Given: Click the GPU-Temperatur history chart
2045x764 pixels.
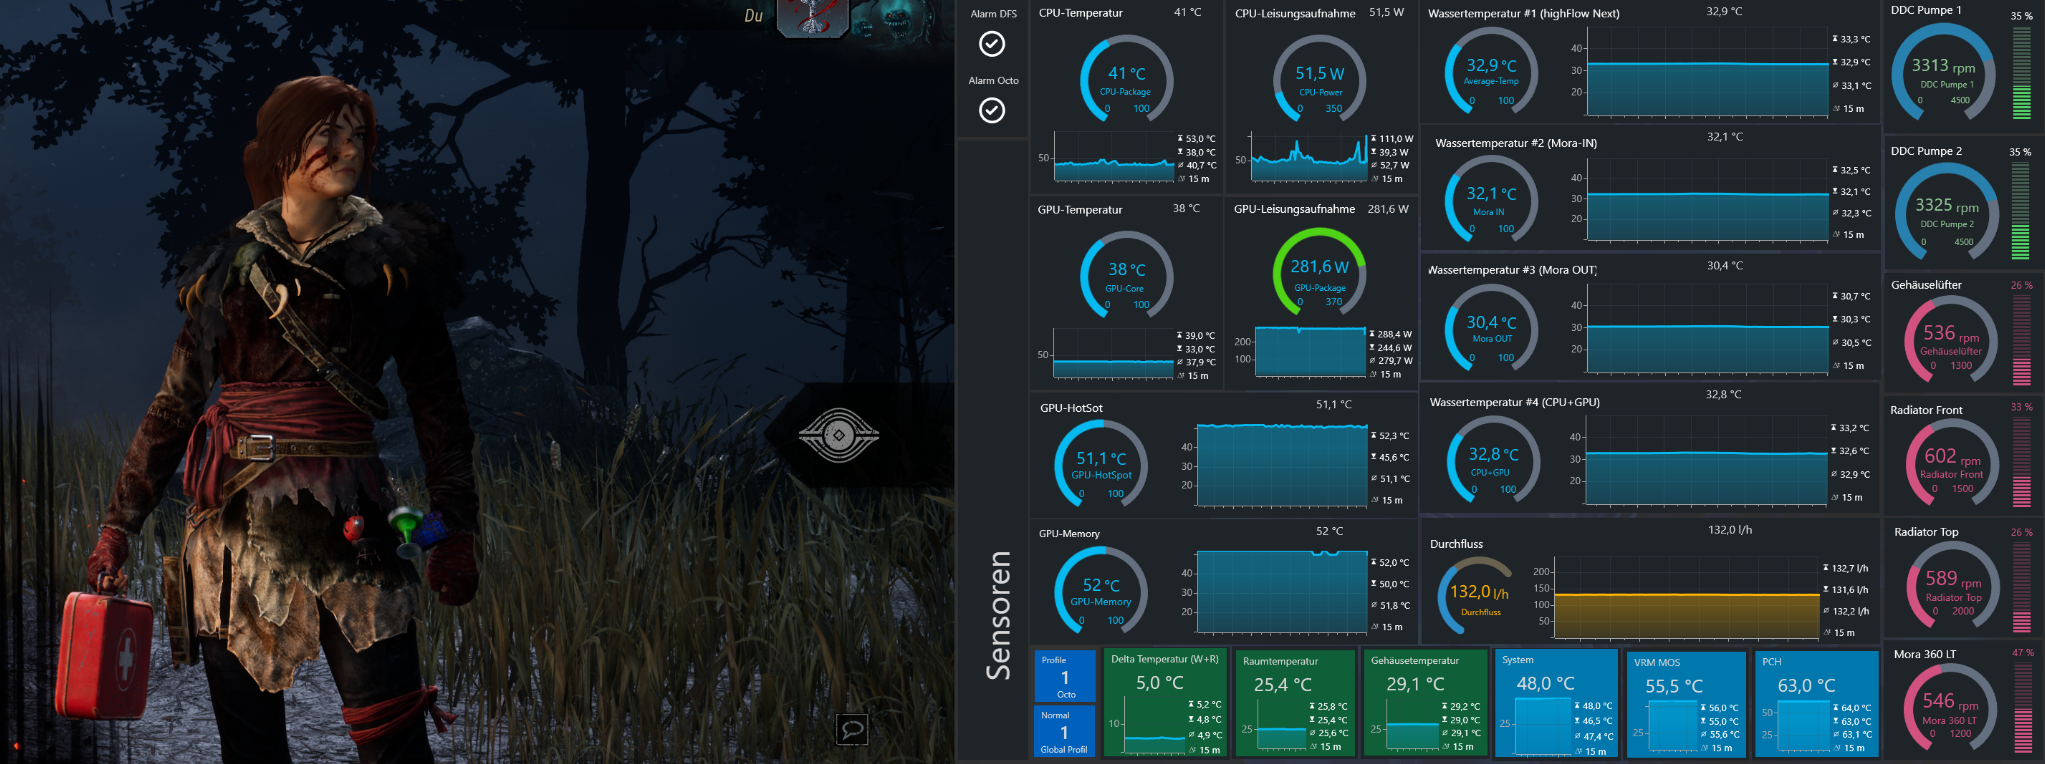Looking at the screenshot, I should coord(1113,354).
